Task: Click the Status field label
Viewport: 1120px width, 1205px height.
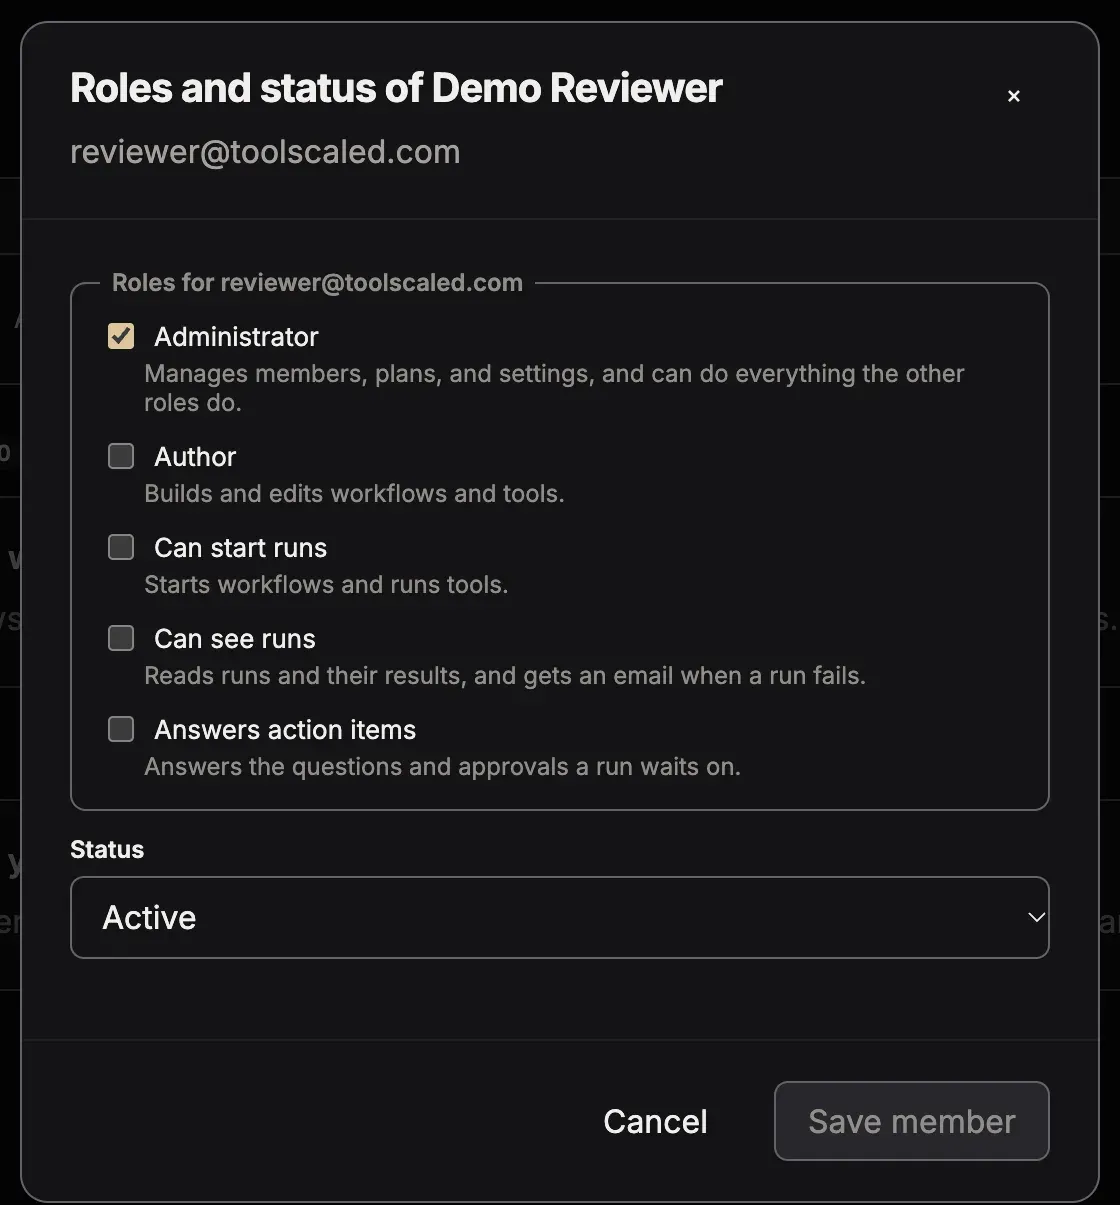Action: point(107,849)
